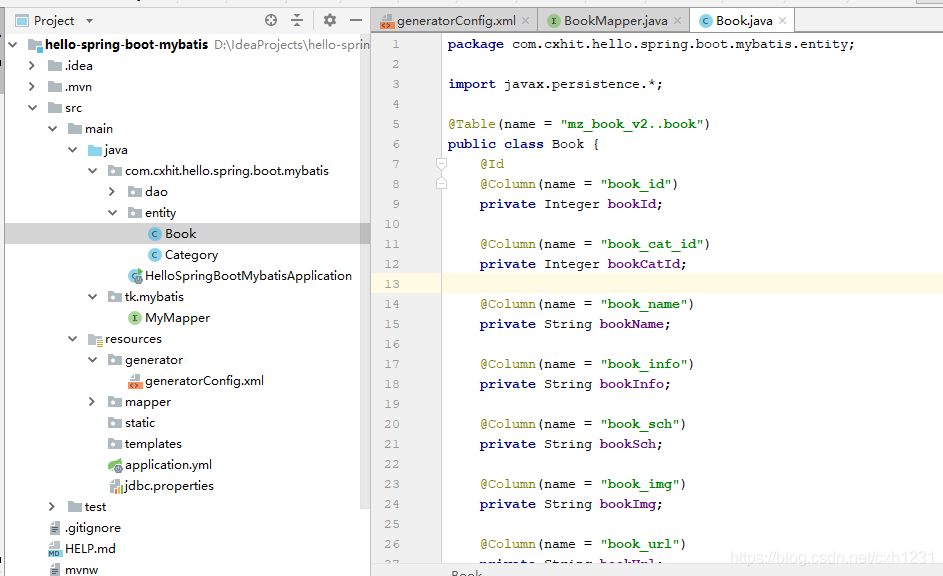Select the templates folder
This screenshot has height=576, width=943.
pos(153,444)
